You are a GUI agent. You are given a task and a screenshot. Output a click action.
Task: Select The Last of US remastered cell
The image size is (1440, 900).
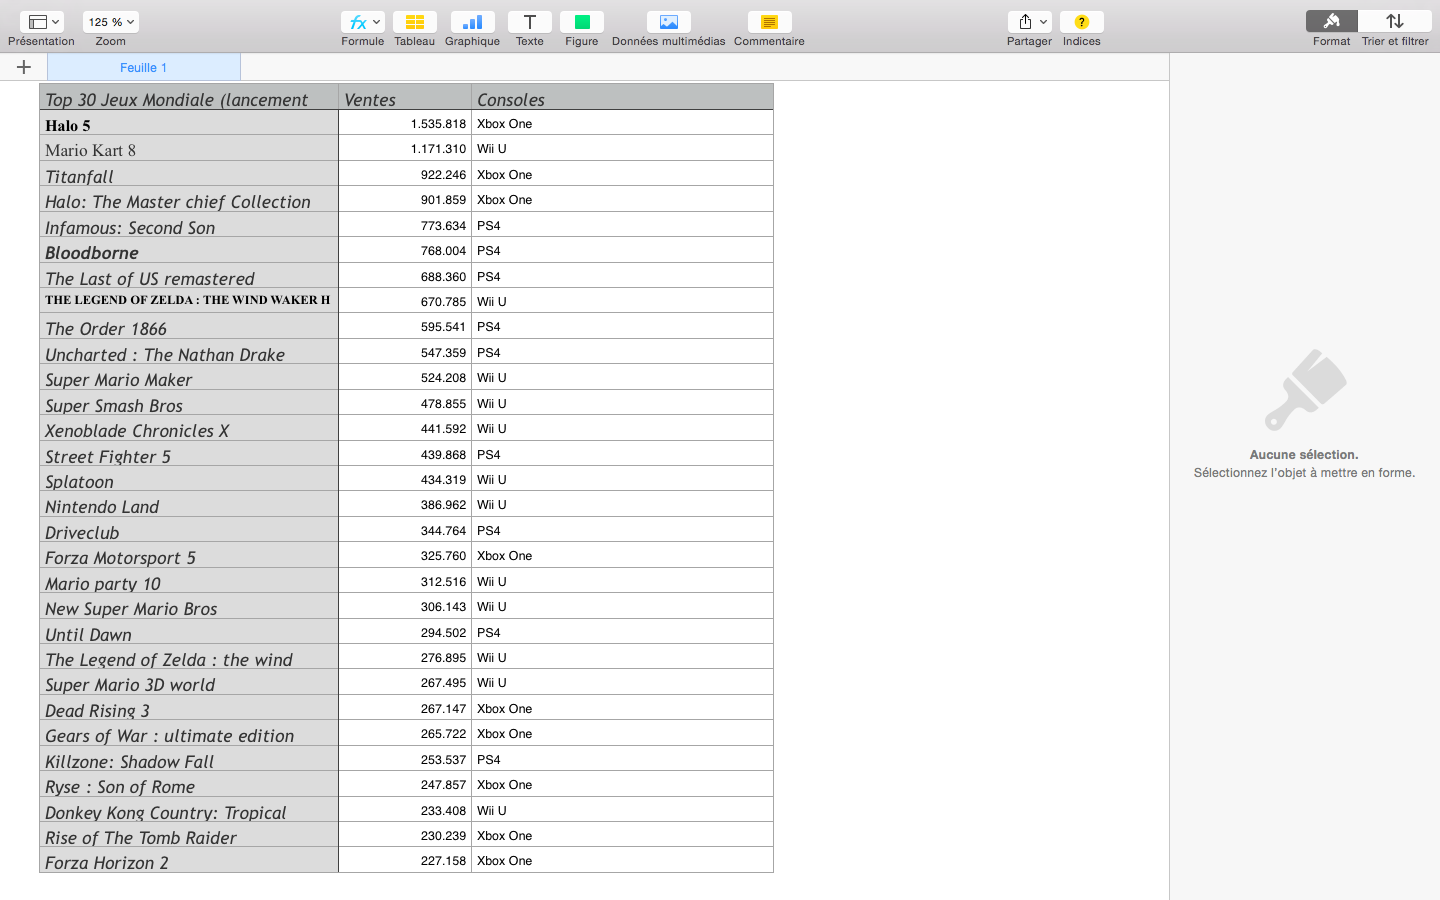tap(189, 276)
